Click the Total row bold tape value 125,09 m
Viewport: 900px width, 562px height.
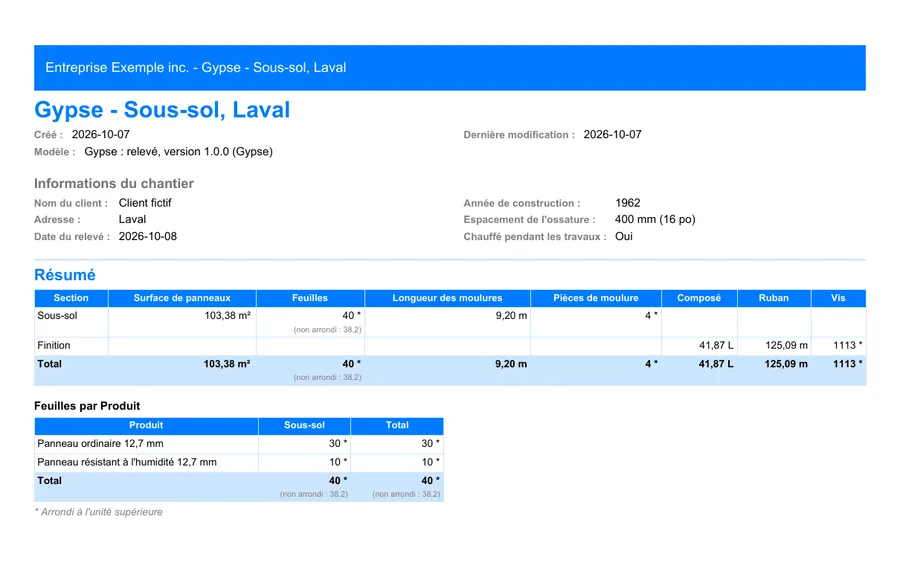pos(786,364)
